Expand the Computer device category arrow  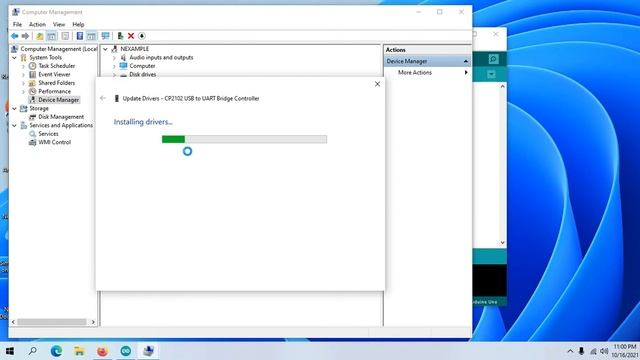pos(114,66)
